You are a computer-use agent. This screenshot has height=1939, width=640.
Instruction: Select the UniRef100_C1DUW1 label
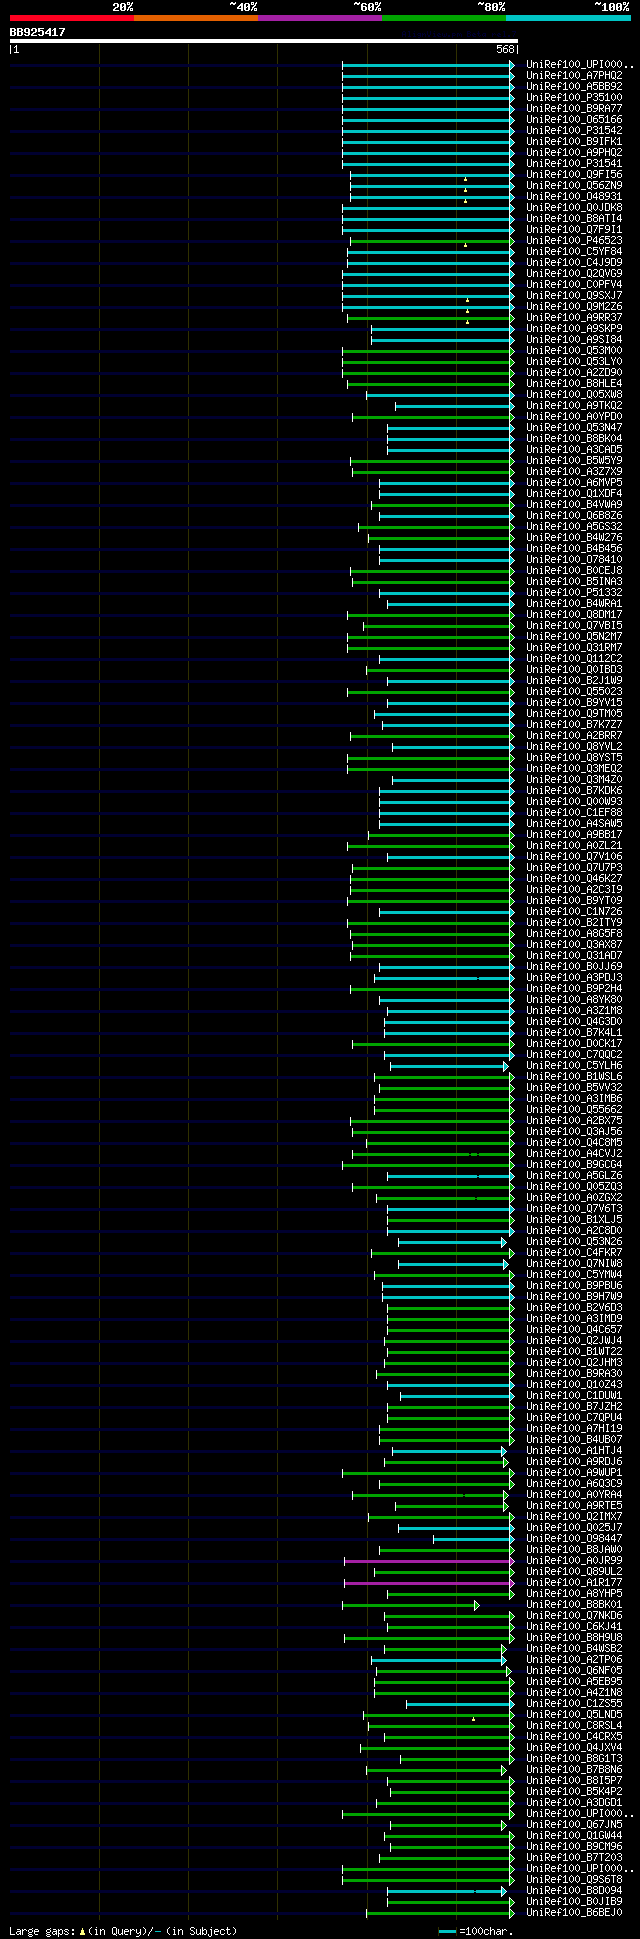pos(574,1395)
